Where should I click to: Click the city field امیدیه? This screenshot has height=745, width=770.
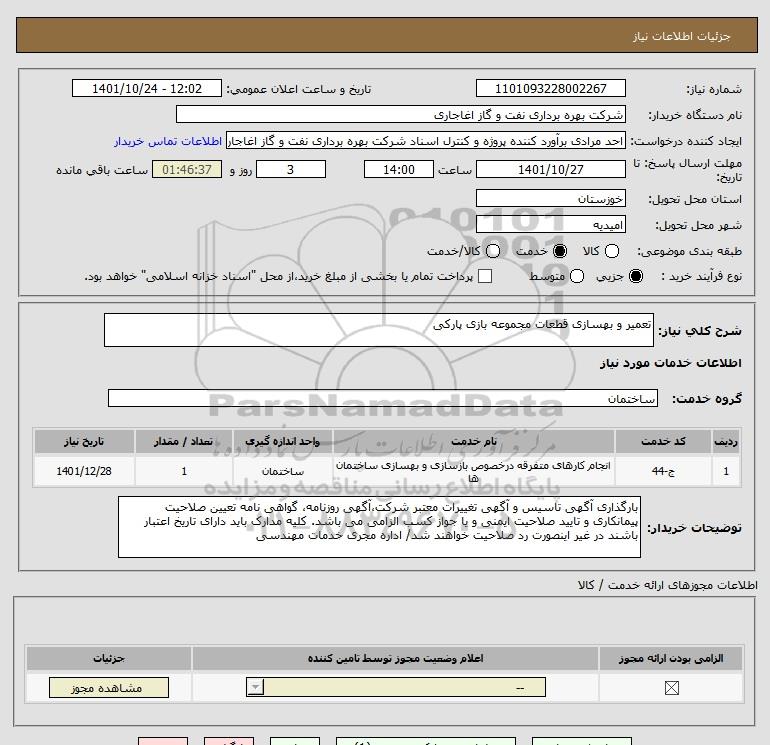550,224
